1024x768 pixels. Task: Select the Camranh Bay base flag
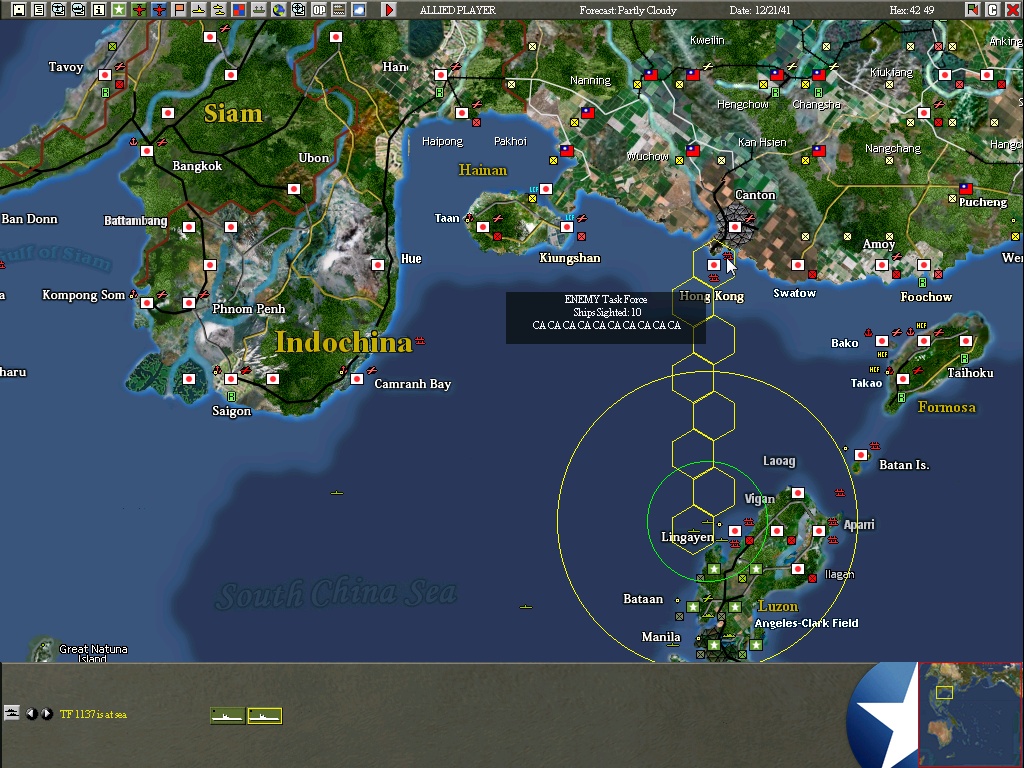(357, 379)
